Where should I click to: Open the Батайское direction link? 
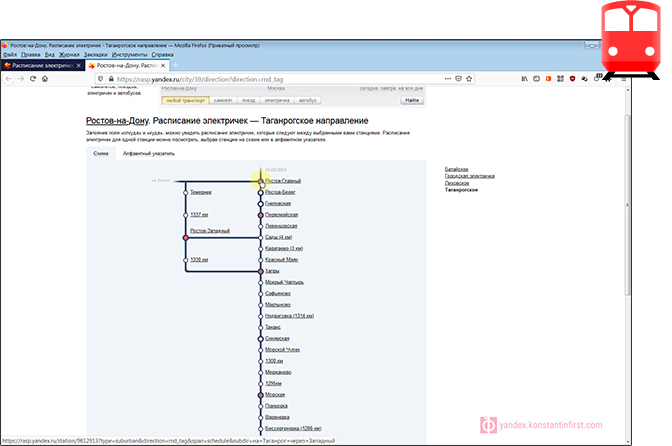click(x=456, y=169)
